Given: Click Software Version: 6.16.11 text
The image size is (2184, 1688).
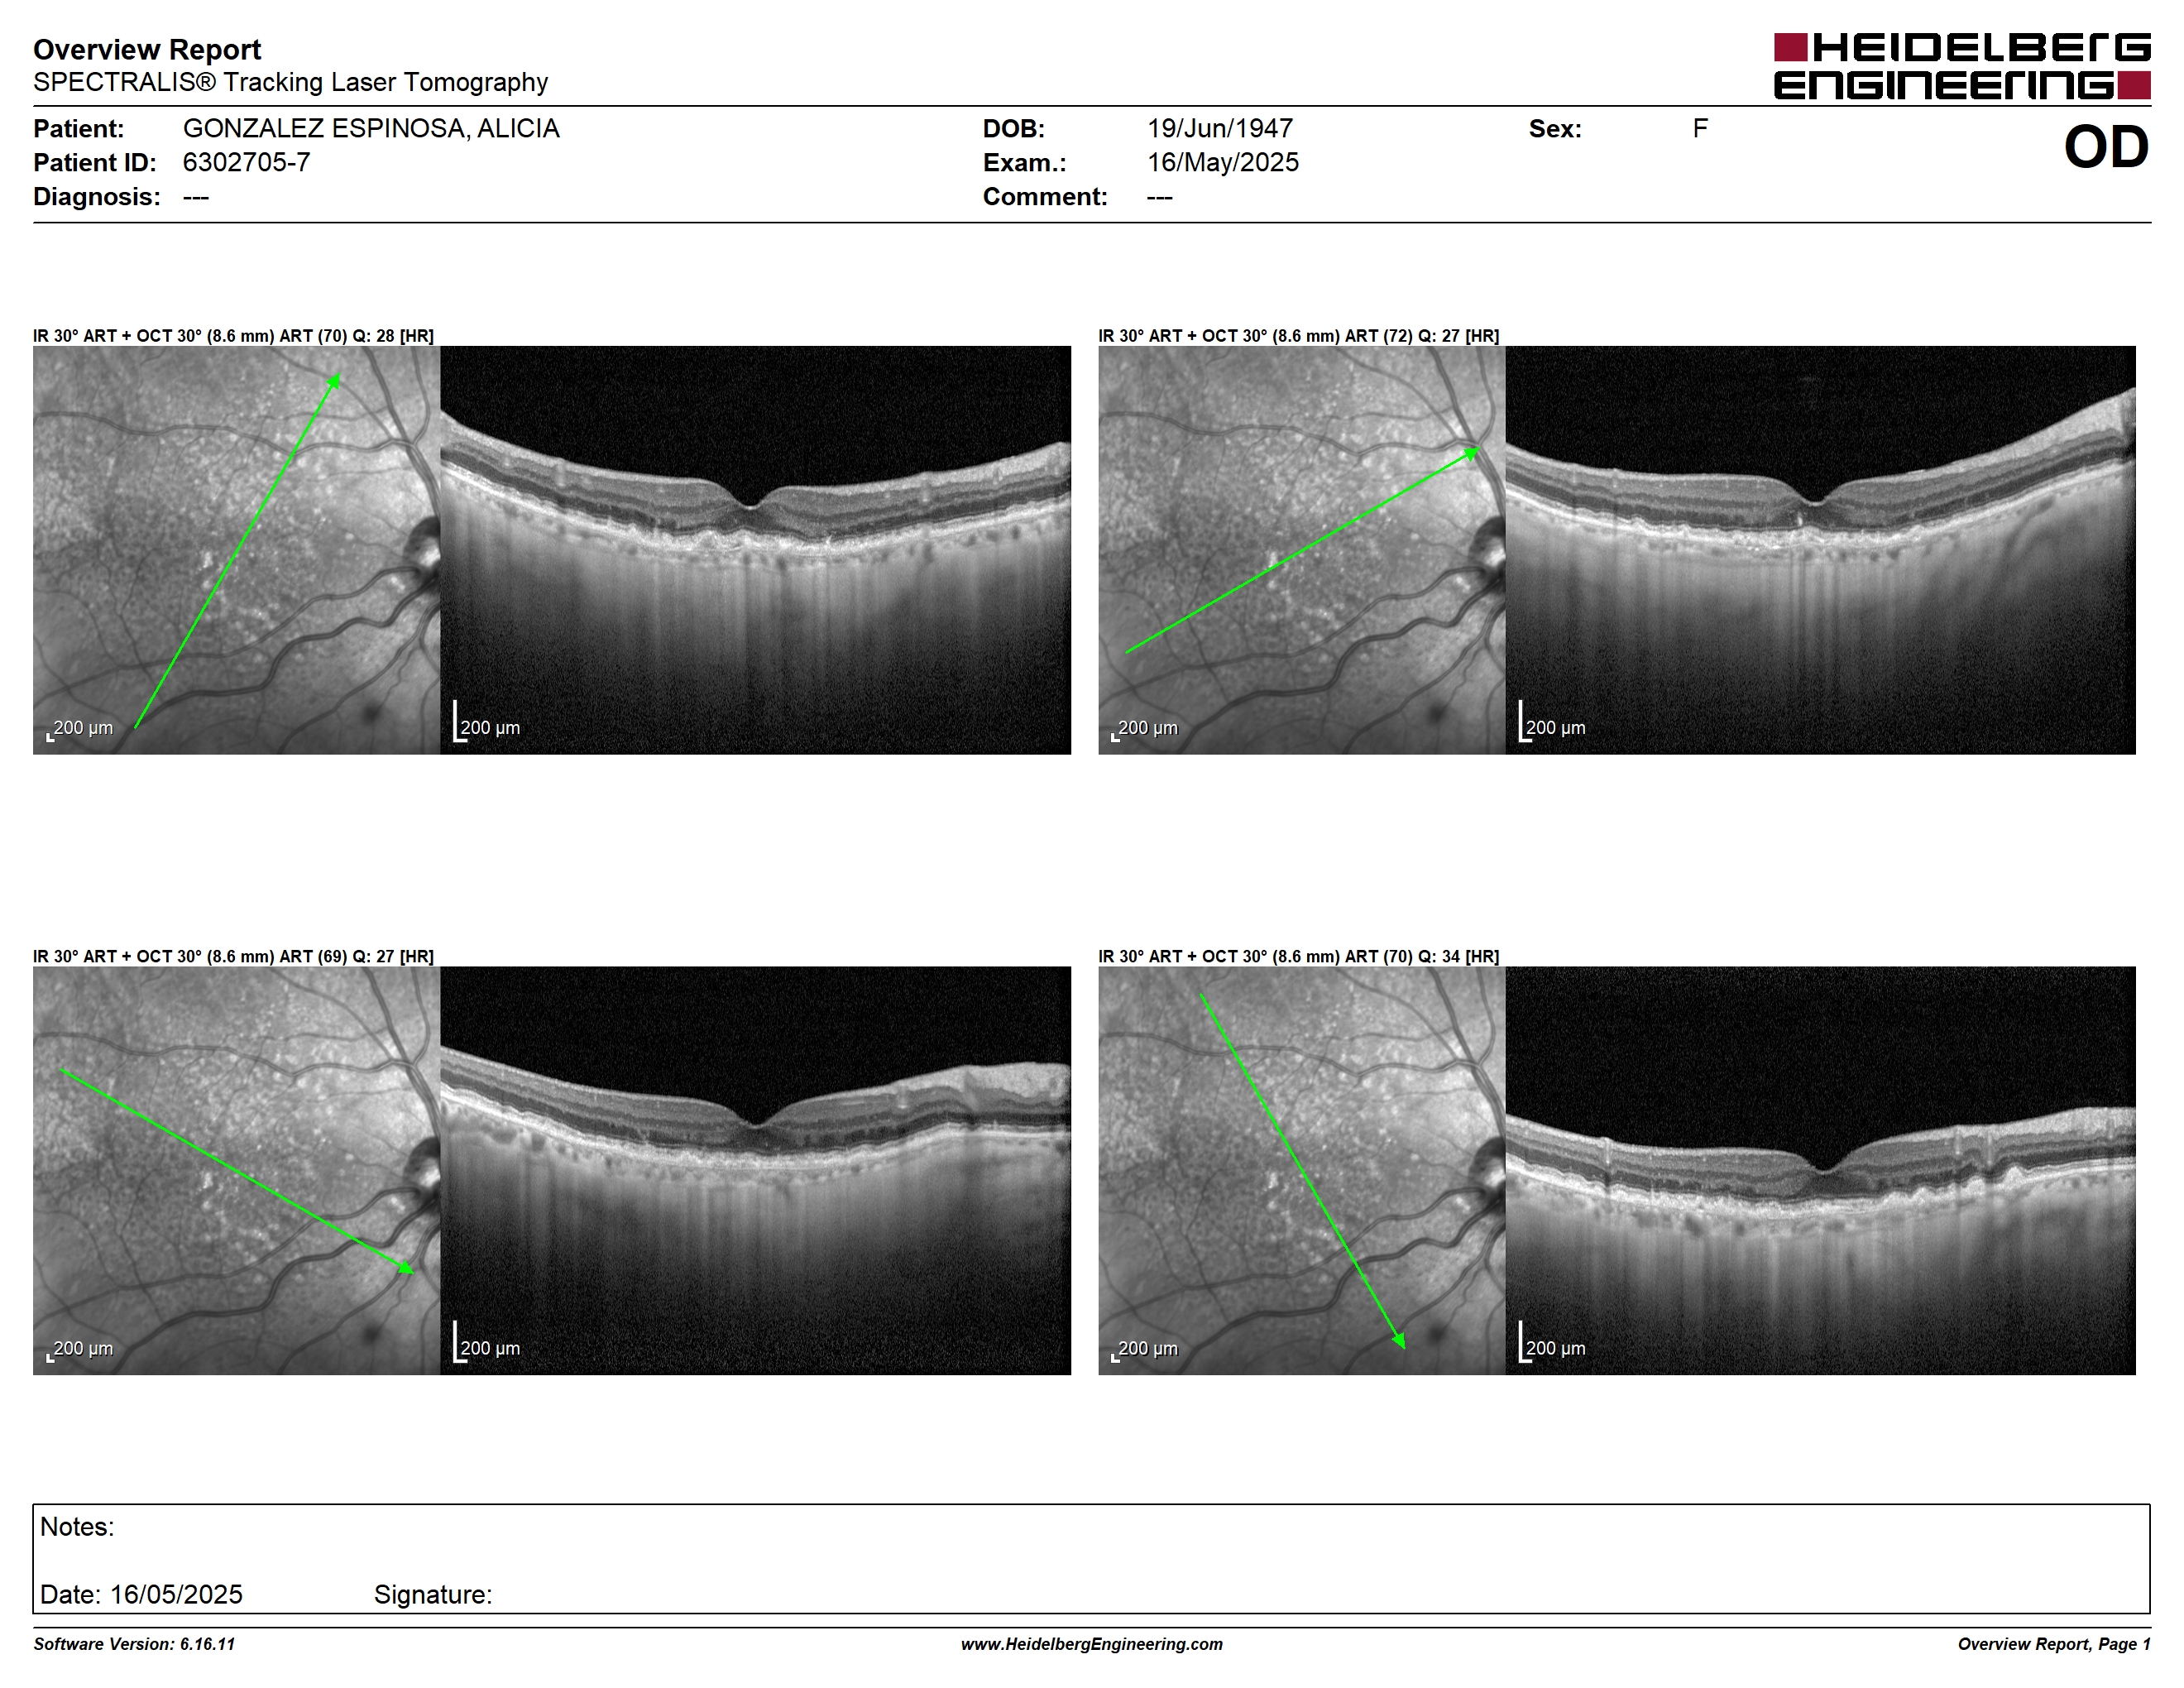Looking at the screenshot, I should 134,1644.
